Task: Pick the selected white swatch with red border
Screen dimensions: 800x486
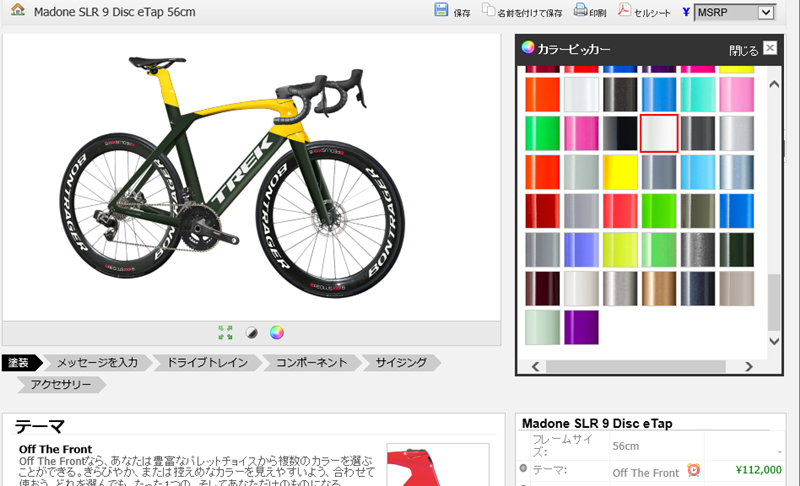Action: [659, 134]
